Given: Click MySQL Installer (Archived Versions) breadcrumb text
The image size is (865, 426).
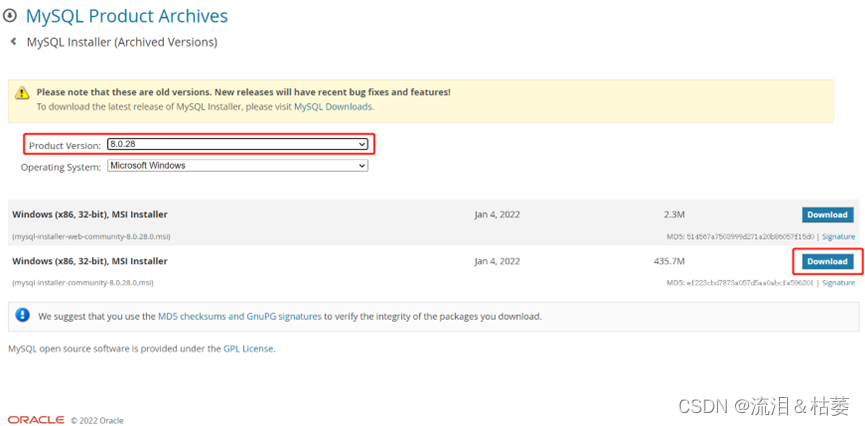Looking at the screenshot, I should pyautogui.click(x=122, y=42).
